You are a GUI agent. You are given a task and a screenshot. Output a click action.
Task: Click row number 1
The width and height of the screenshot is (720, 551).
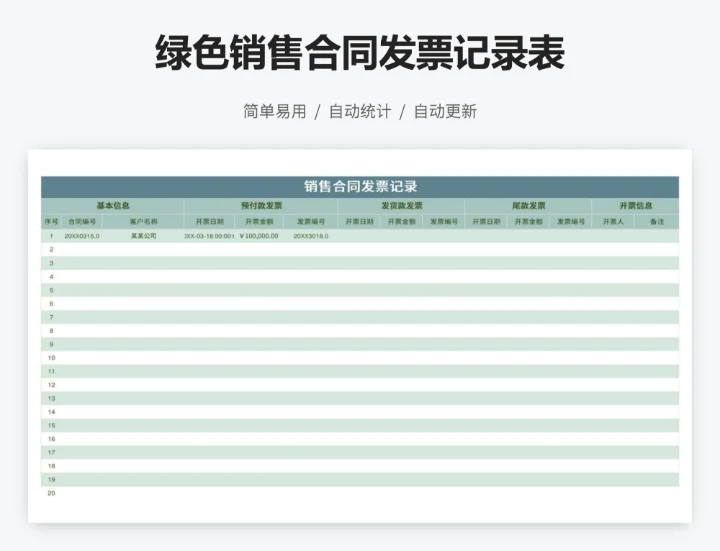coord(51,236)
